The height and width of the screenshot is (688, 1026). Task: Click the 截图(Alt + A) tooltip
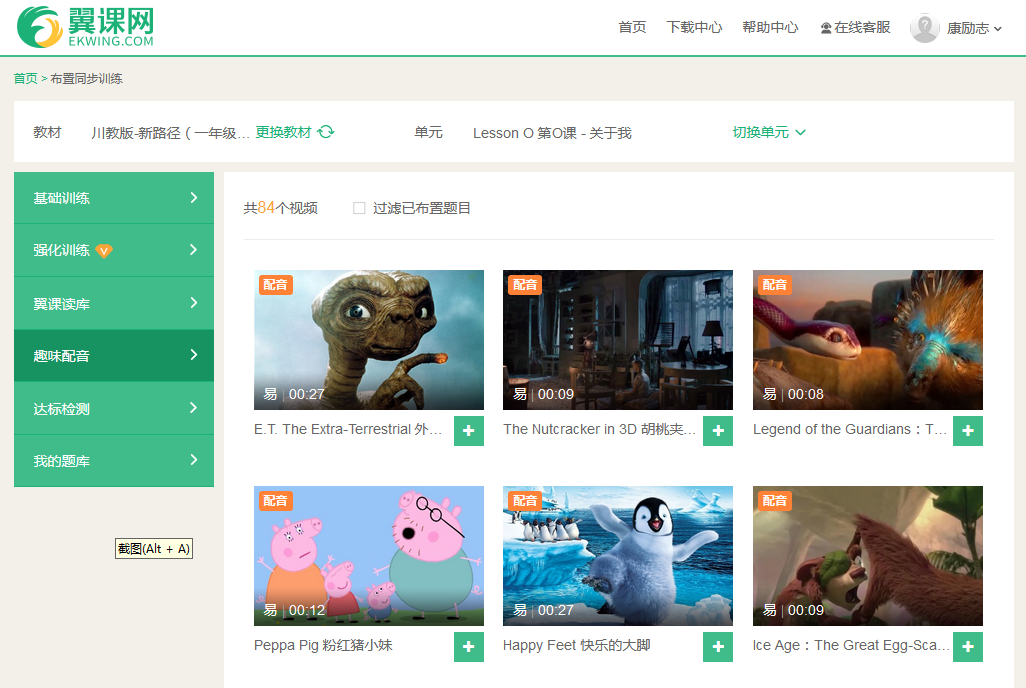[154, 549]
